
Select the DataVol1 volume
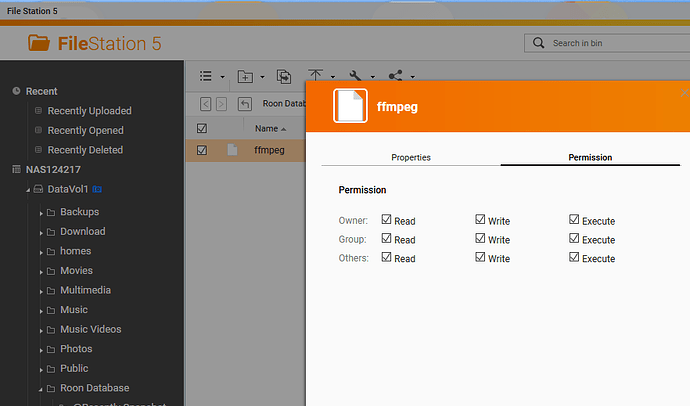click(x=68, y=189)
